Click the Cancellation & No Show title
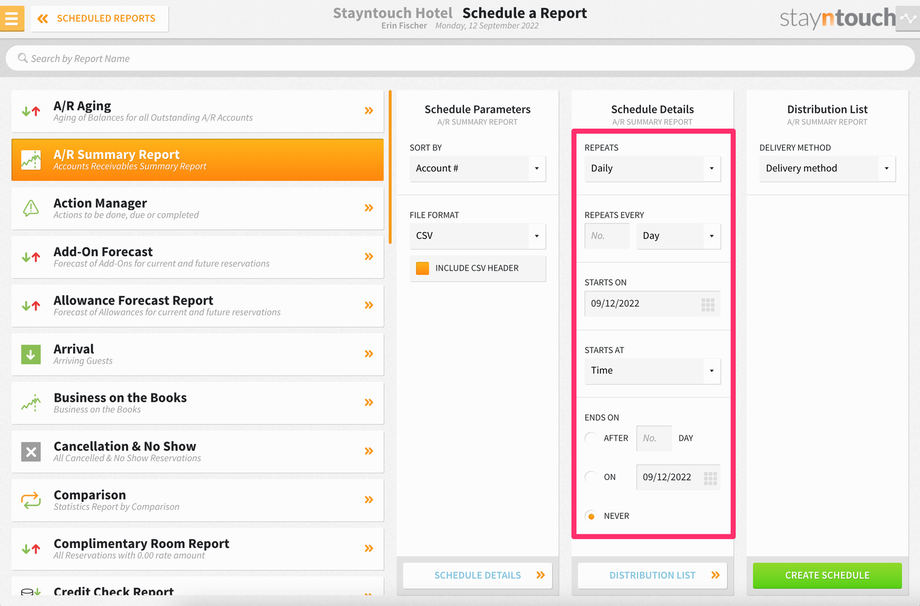The height and width of the screenshot is (606, 920). coord(124,446)
